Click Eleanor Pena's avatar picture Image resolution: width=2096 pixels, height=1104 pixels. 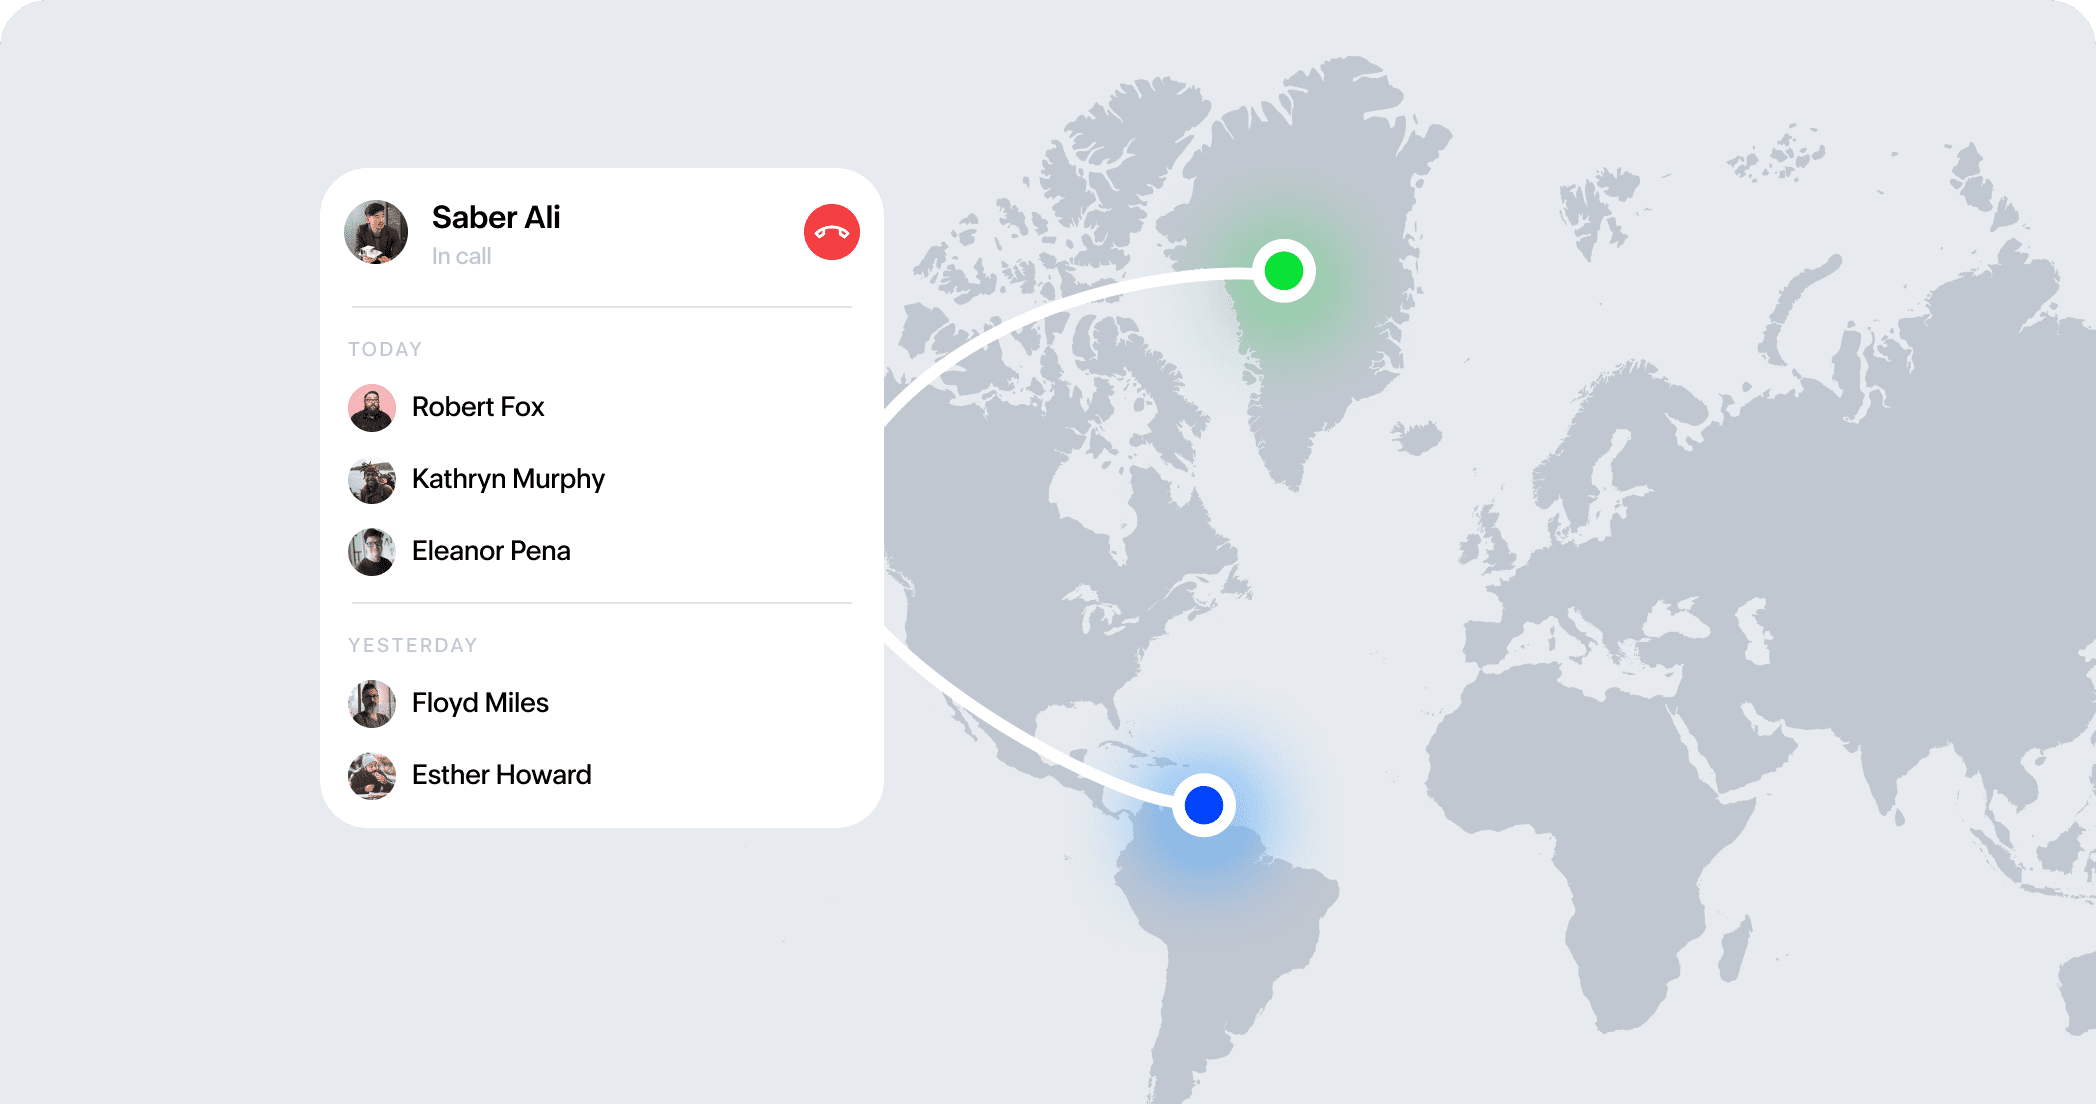point(372,552)
